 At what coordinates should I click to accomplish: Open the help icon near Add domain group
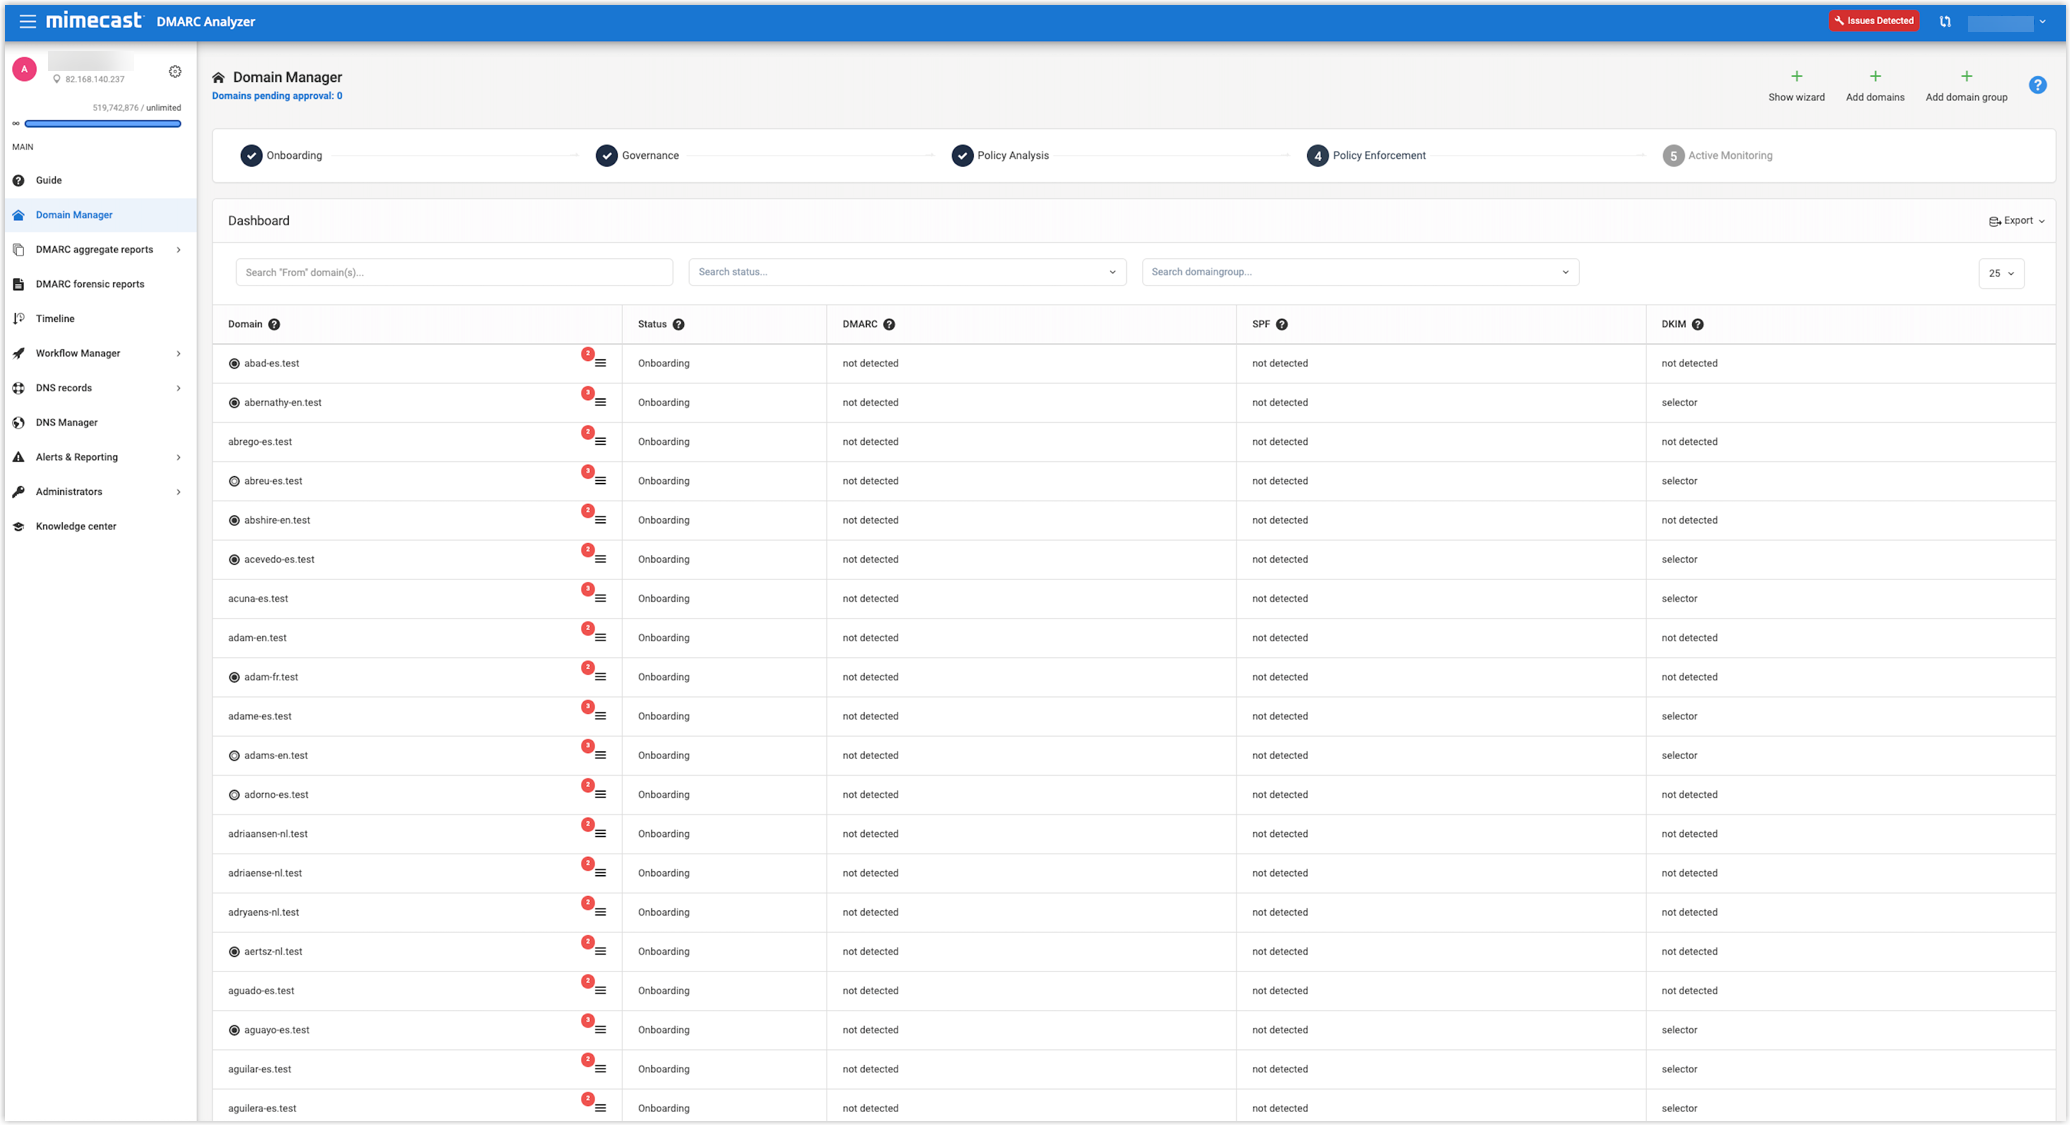coord(2038,85)
